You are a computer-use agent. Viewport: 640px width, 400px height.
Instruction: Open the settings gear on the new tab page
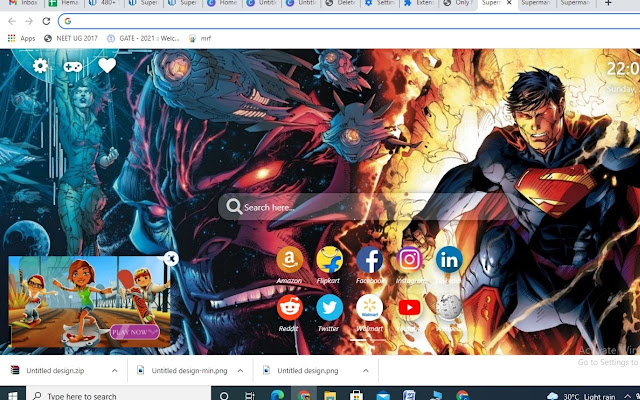[x=40, y=66]
